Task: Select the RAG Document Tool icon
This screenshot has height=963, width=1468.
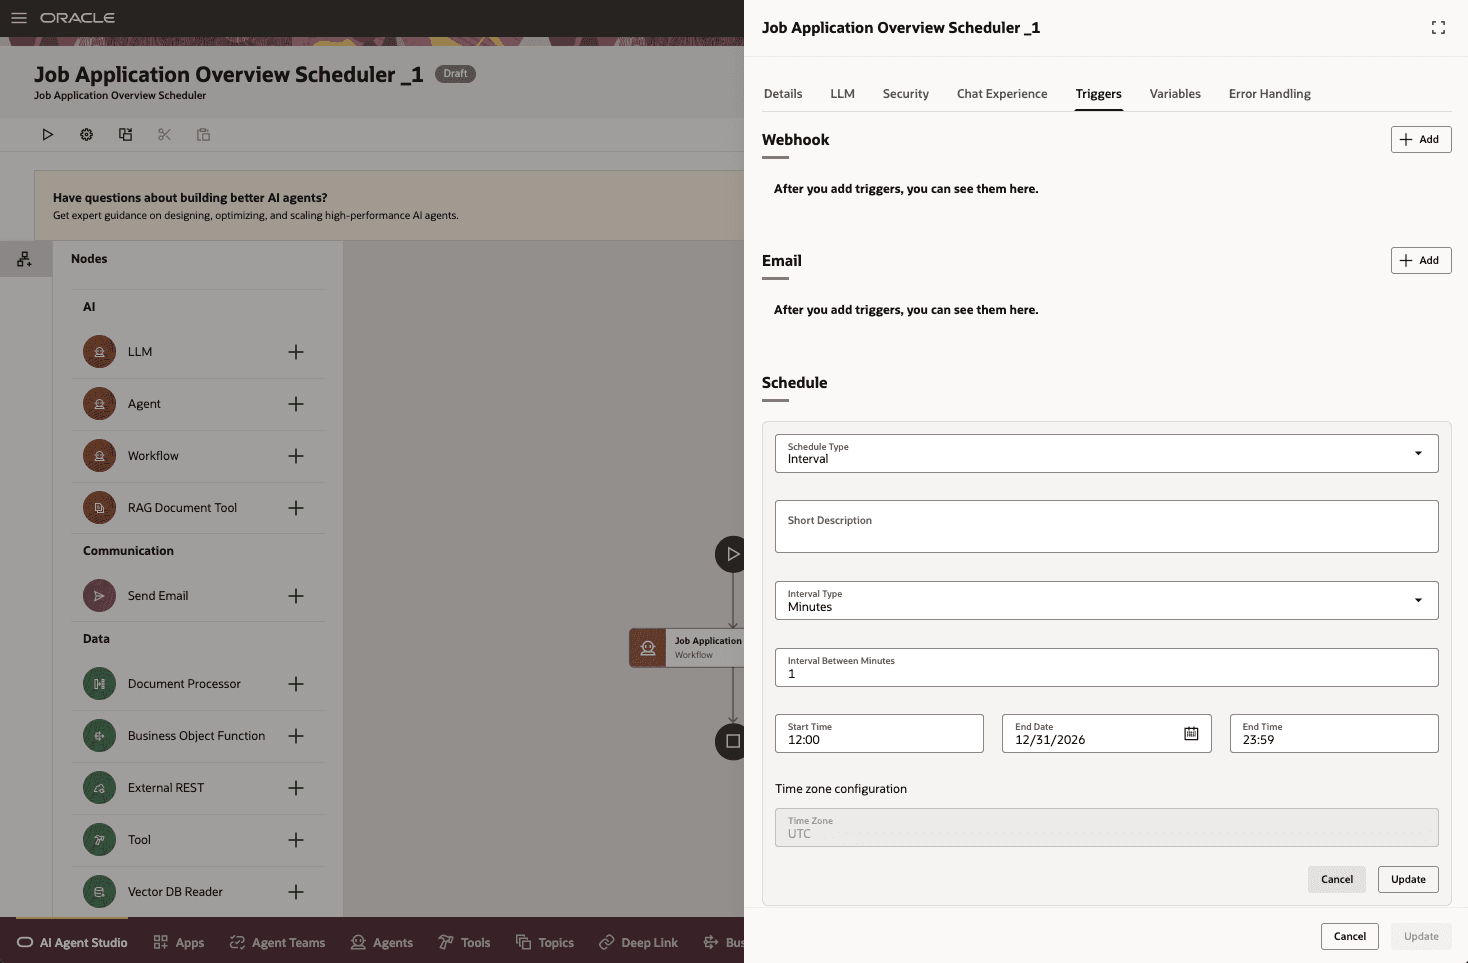Action: click(99, 507)
